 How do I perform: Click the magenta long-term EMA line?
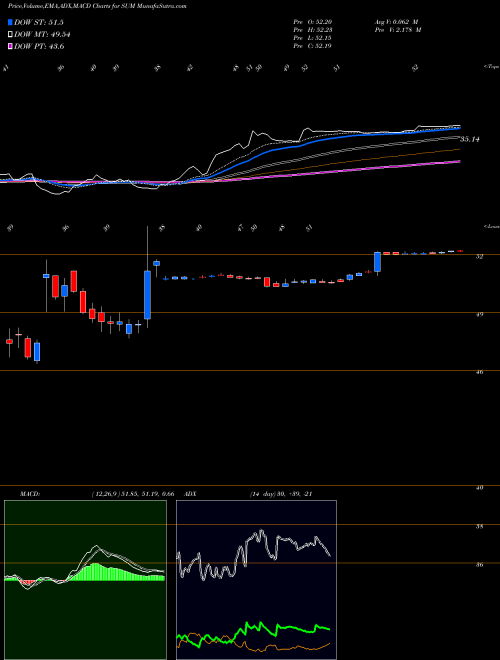pos(337,170)
